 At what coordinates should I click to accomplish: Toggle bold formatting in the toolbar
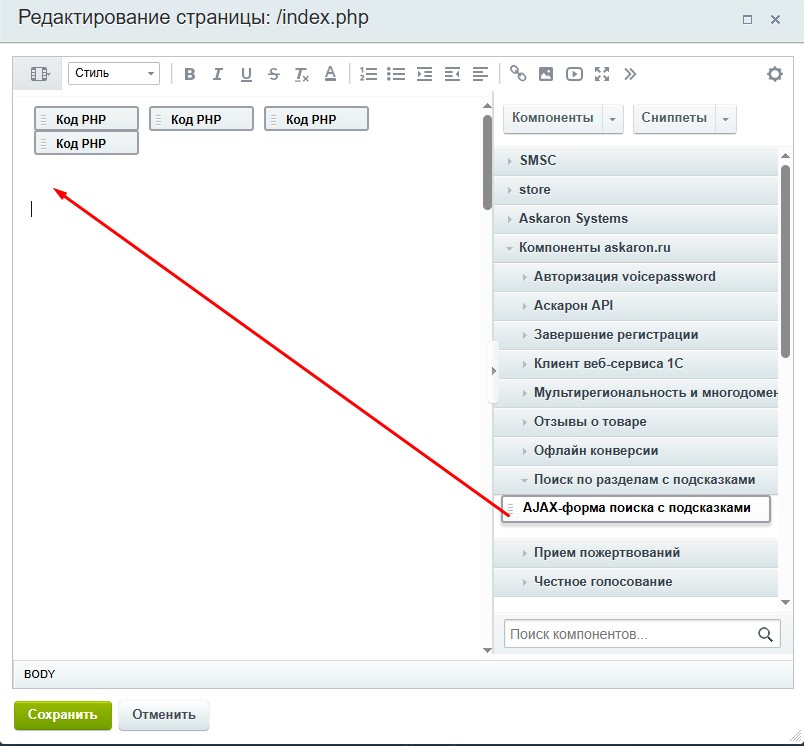[190, 74]
